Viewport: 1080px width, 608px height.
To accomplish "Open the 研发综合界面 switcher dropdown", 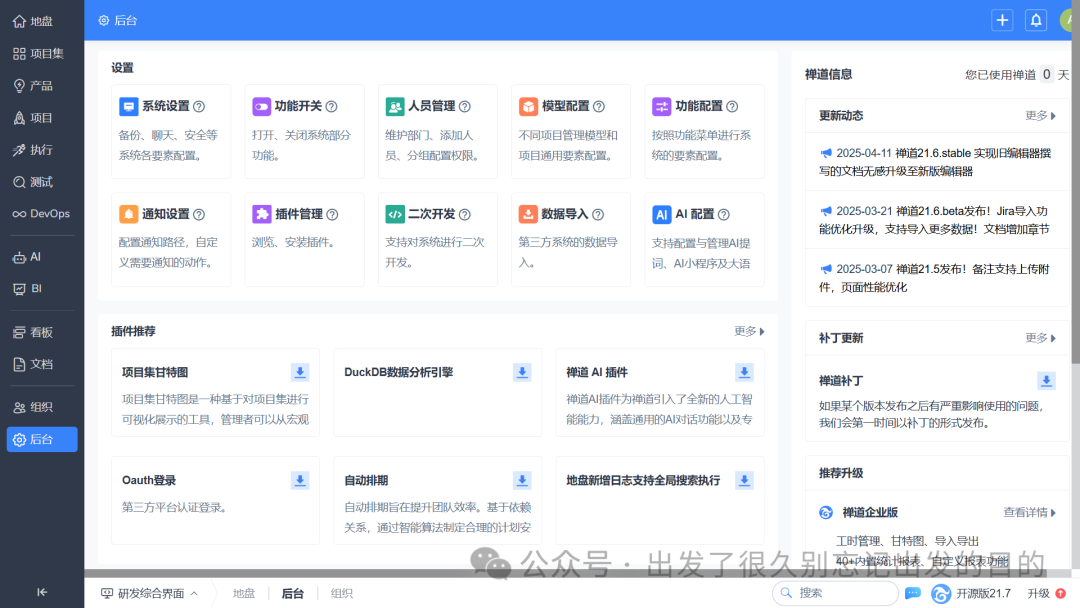I will [x=150, y=593].
